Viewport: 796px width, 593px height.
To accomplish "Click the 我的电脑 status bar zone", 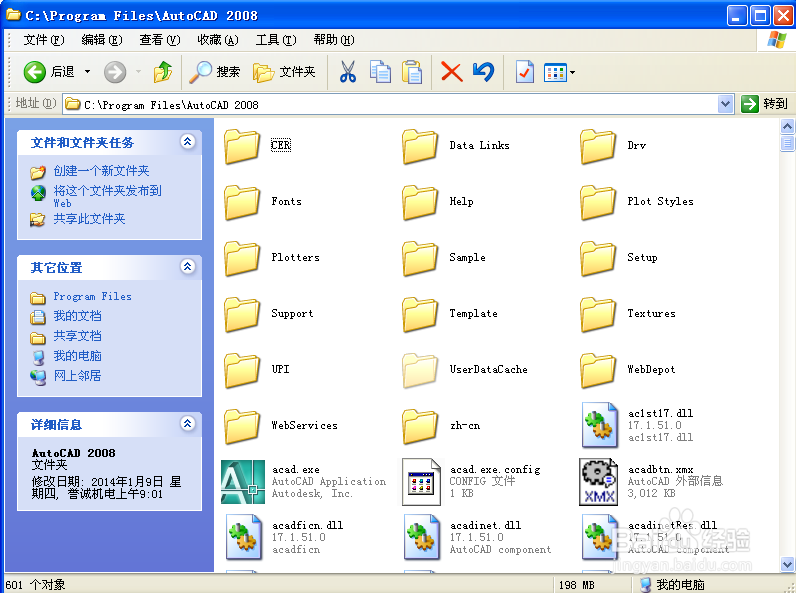I will pos(673,585).
